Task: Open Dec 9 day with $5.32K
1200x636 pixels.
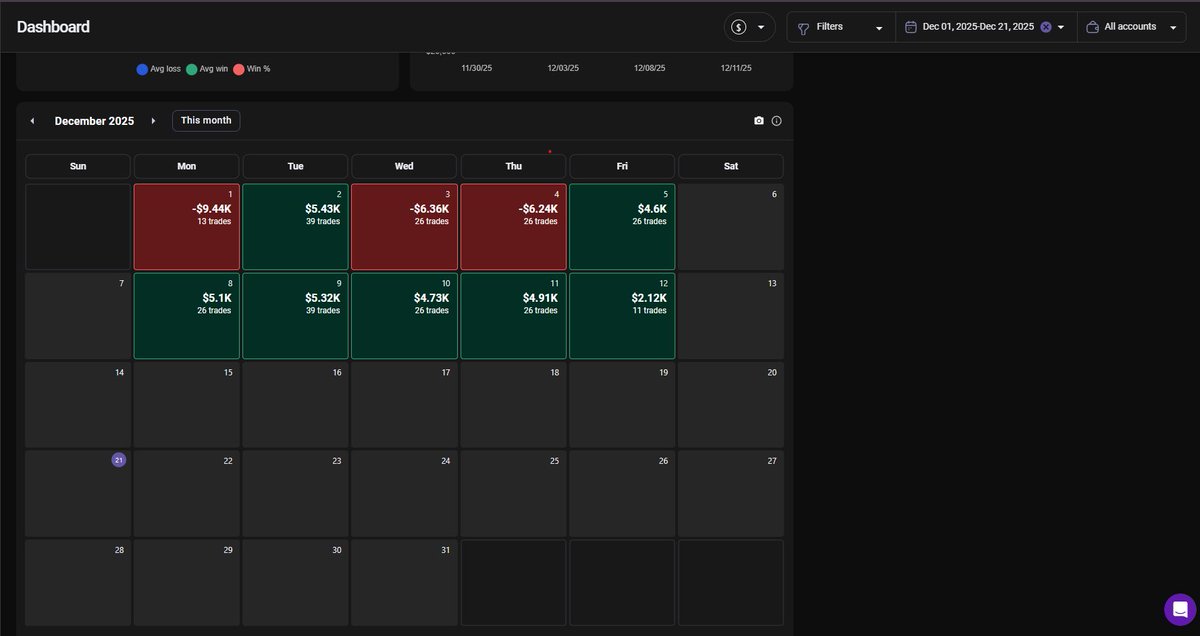Action: point(295,316)
